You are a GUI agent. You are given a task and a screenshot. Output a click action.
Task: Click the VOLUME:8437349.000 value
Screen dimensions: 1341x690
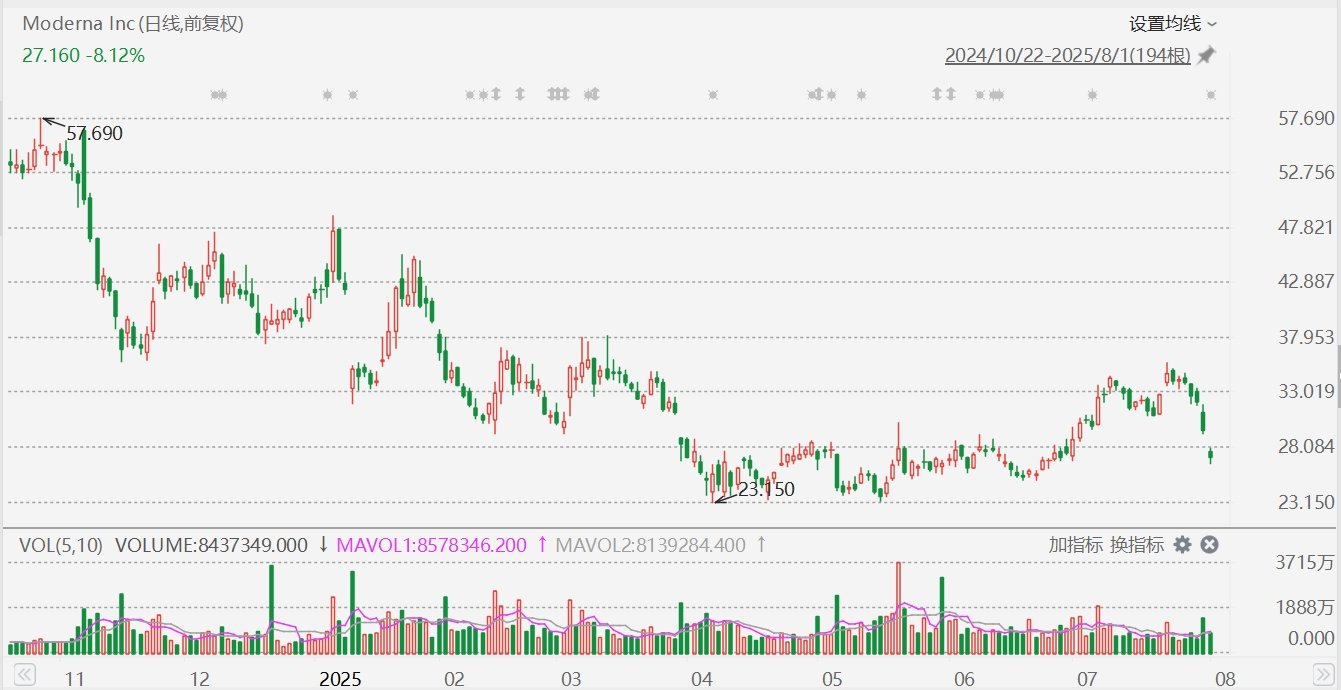212,545
